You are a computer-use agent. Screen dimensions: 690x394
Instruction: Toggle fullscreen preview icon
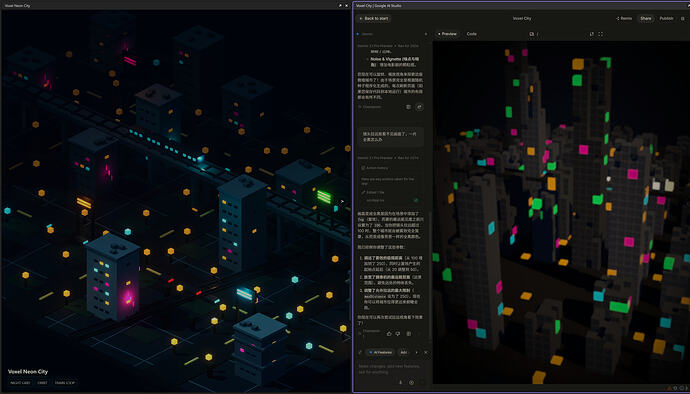tap(600, 34)
